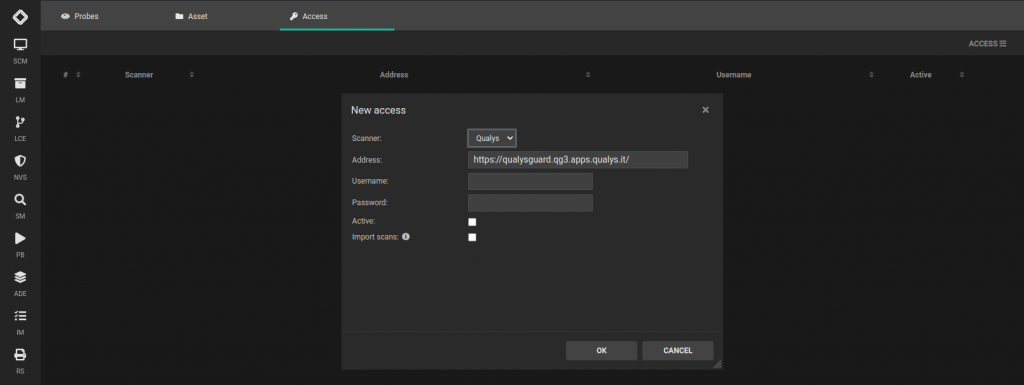1024x385 pixels.
Task: Sort by Username column arrows
Action: [x=871, y=75]
